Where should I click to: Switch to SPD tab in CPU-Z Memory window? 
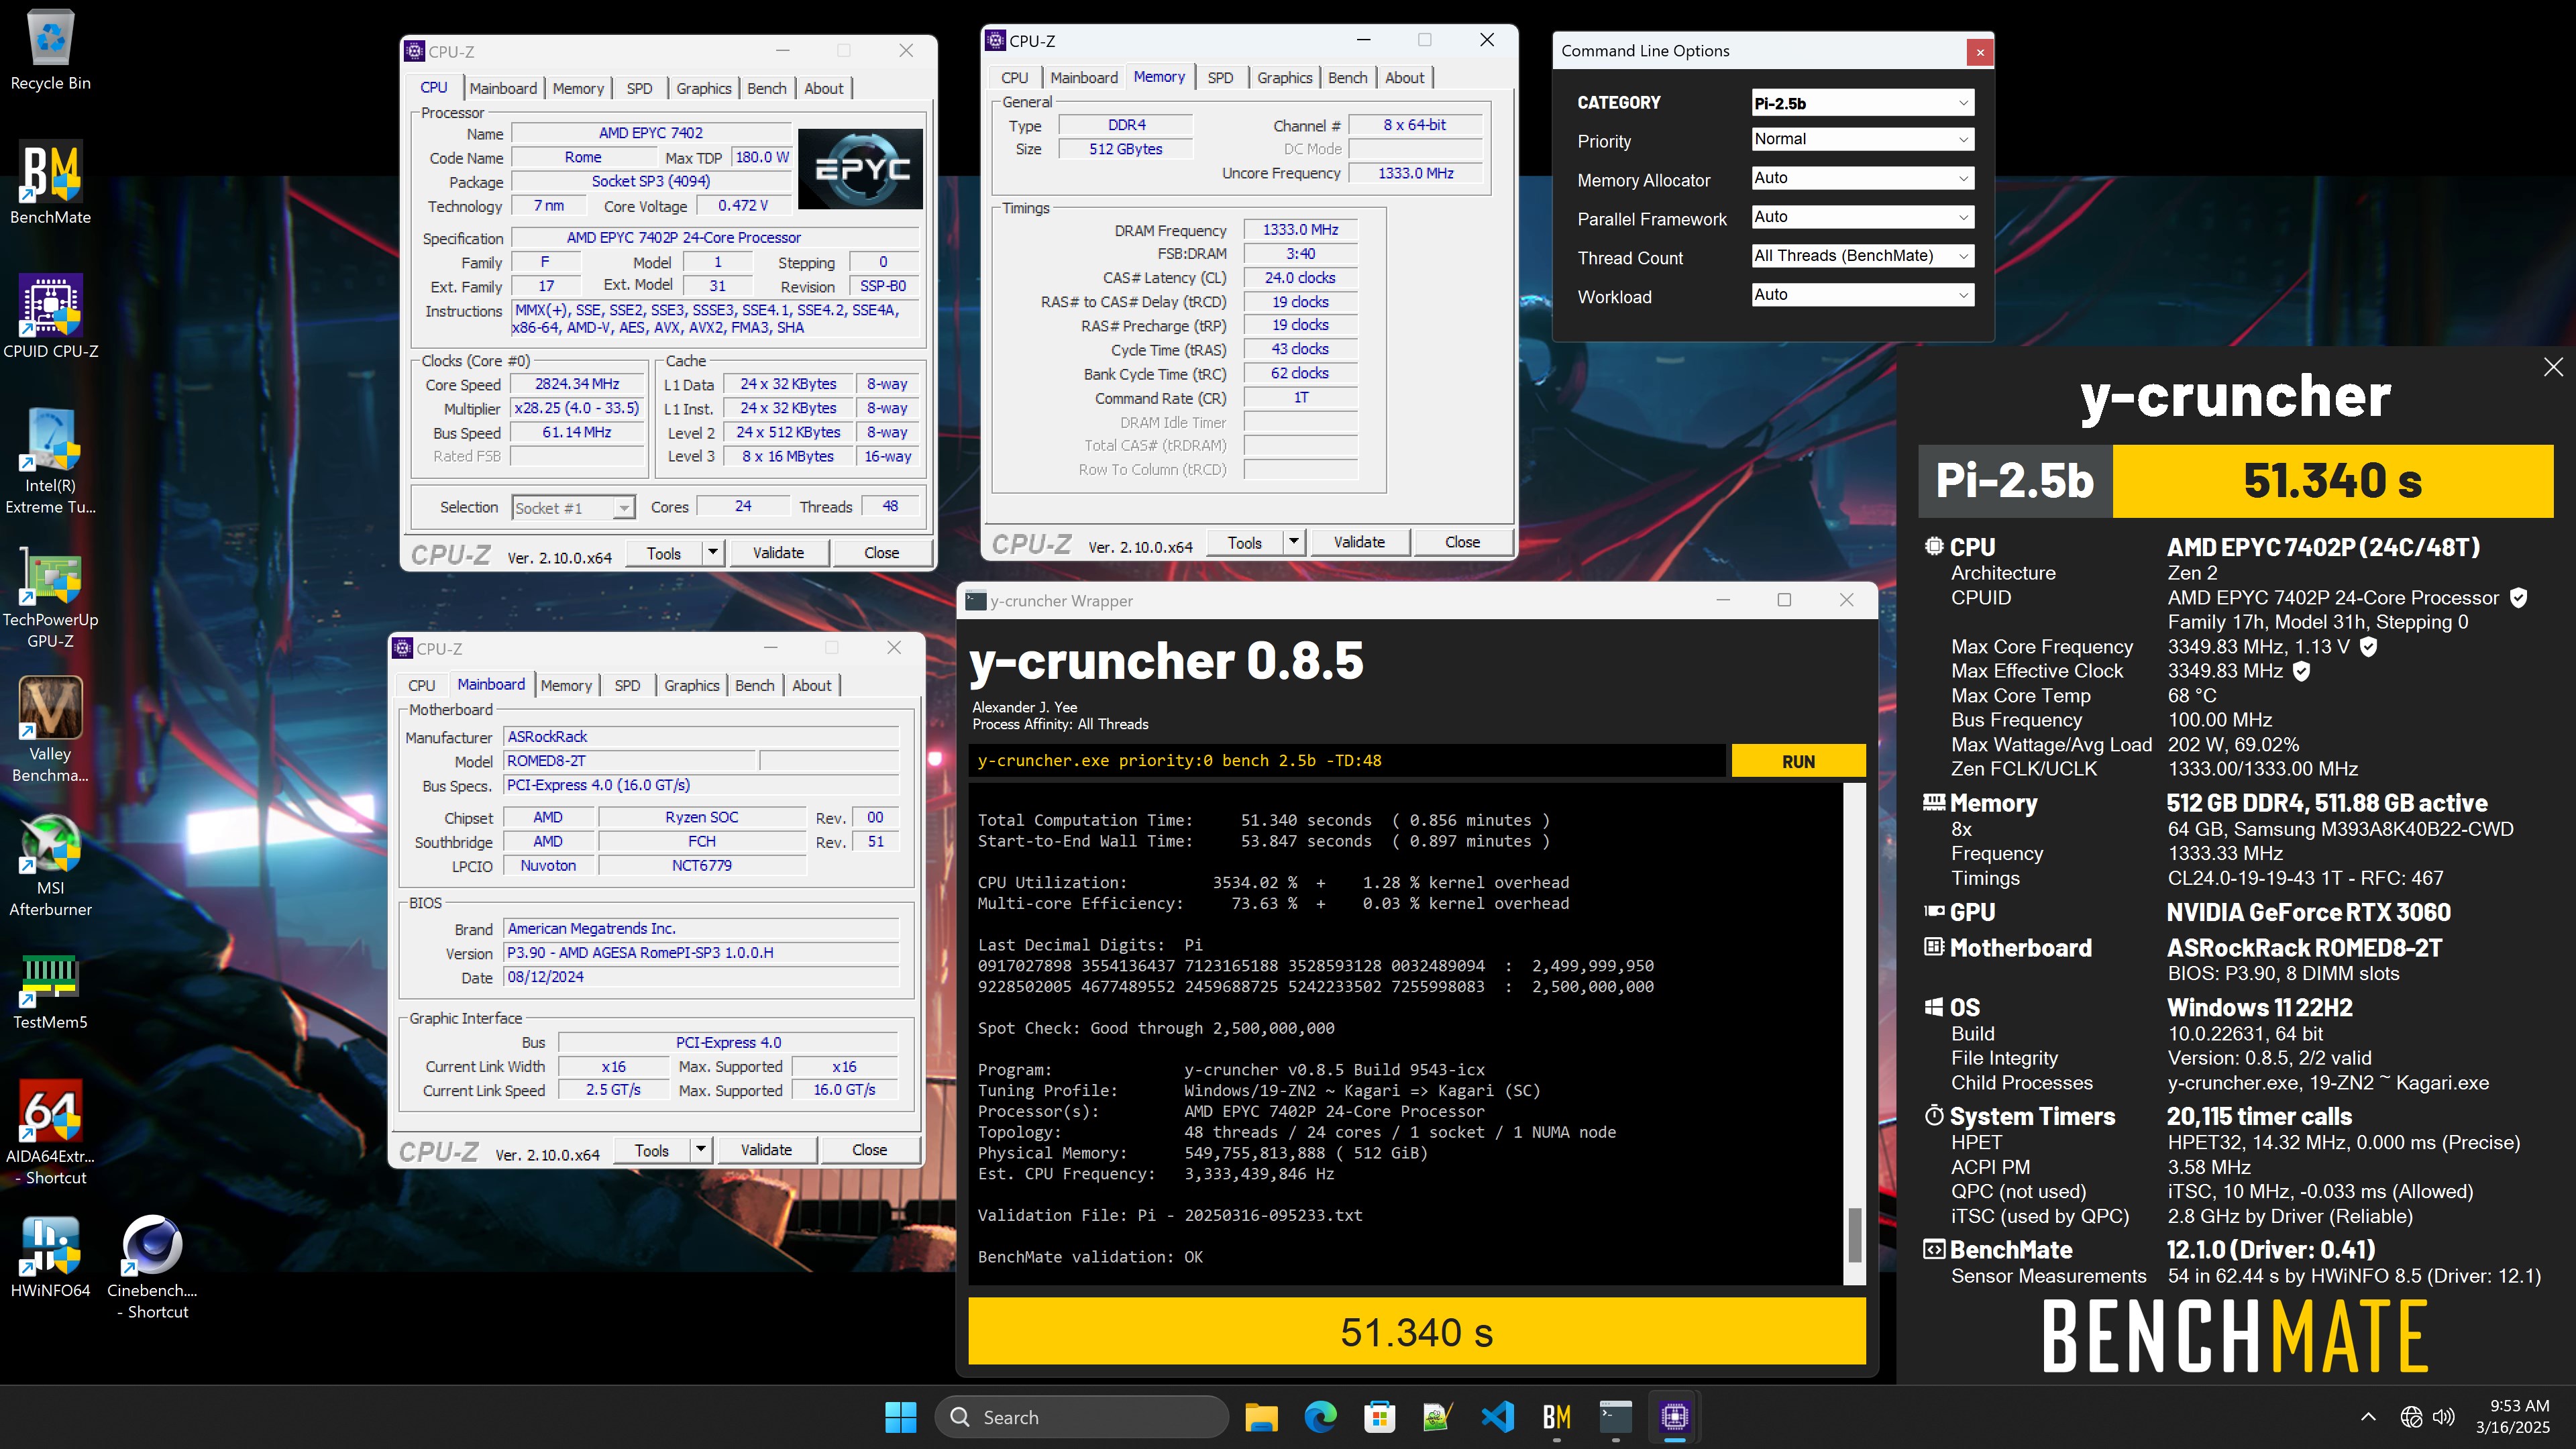[1220, 78]
